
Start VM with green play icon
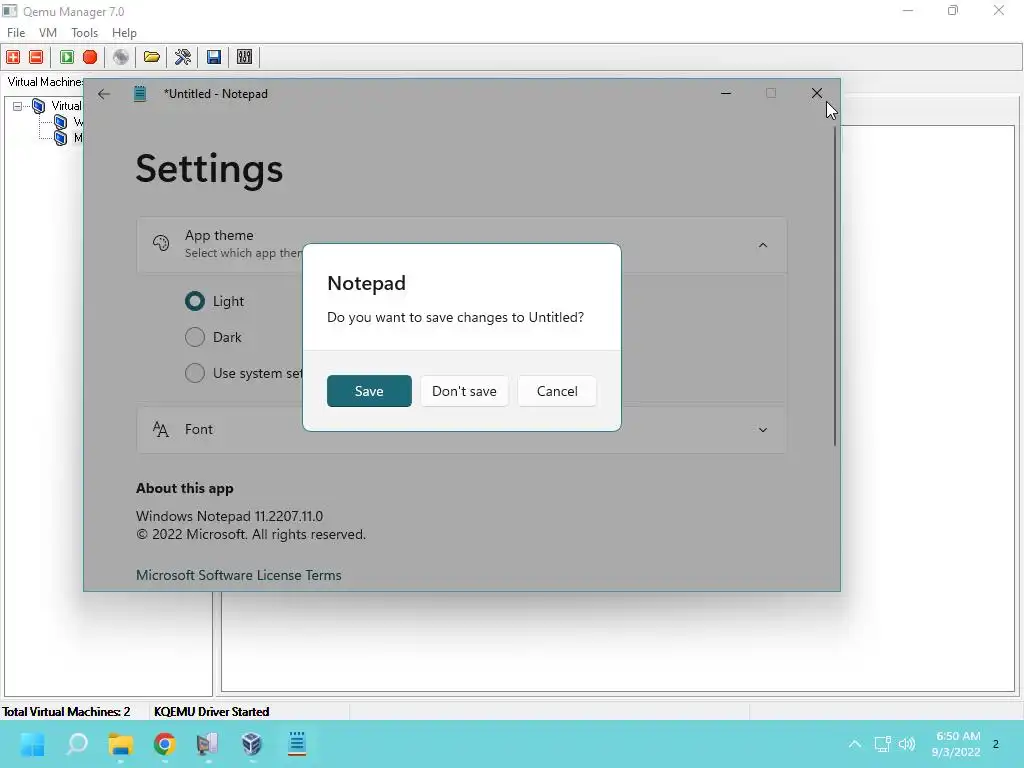67,57
